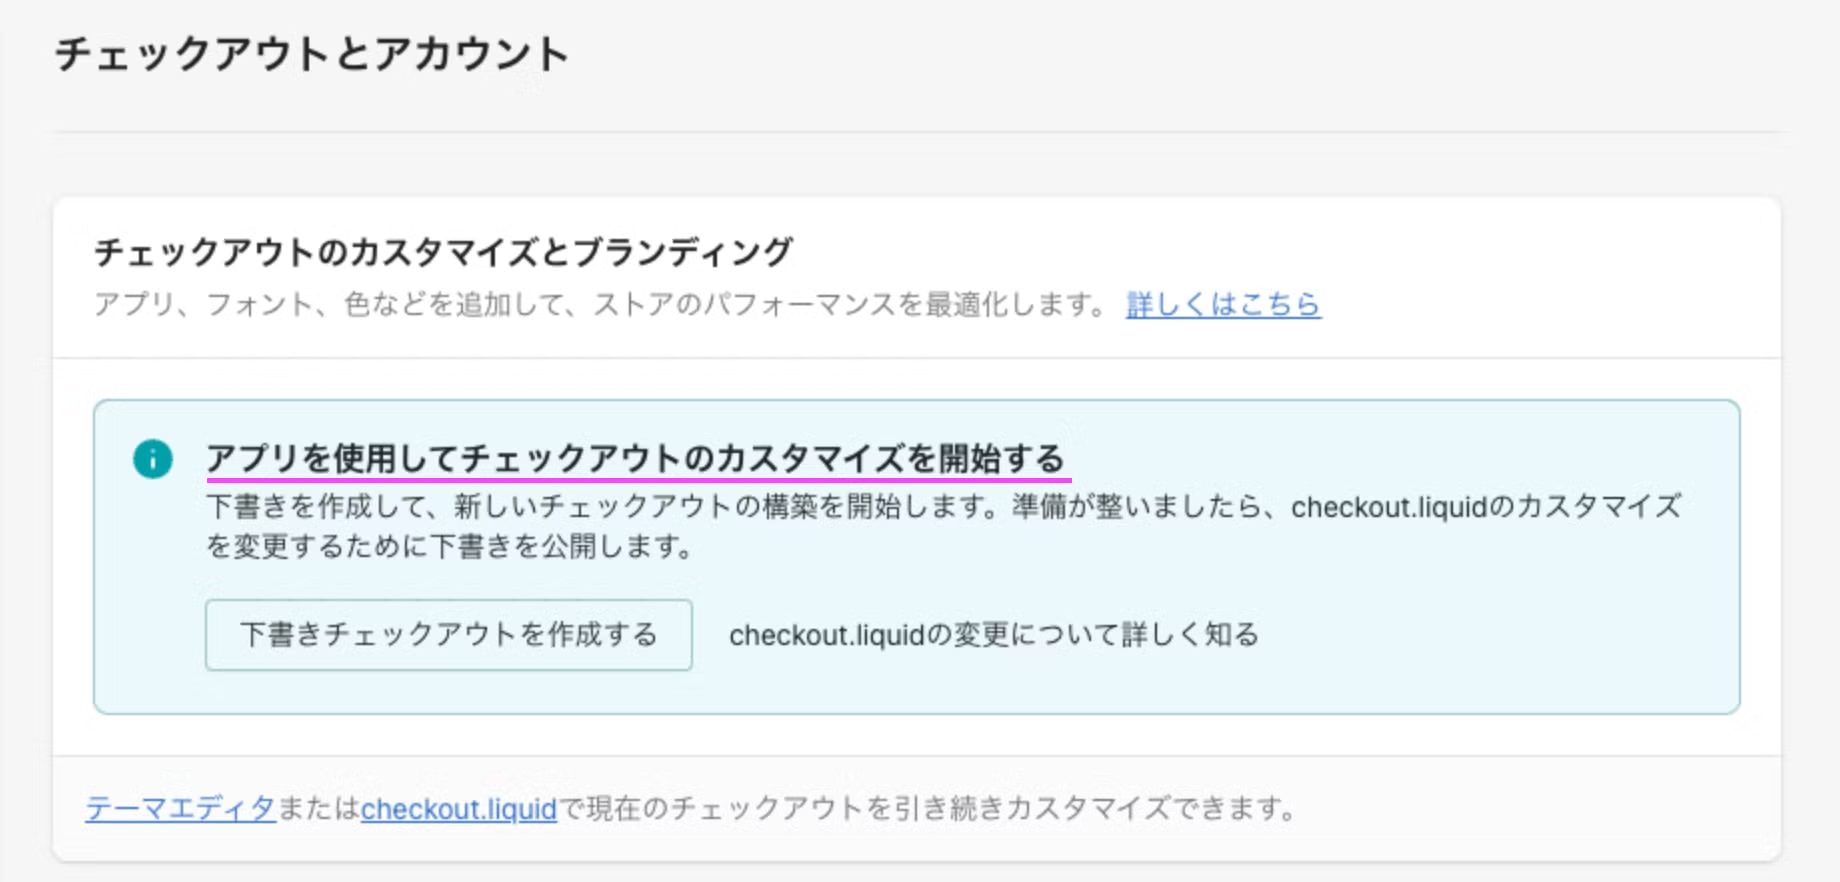Viewport: 1840px width, 882px height.
Task: Click banner text line を変更するために下書きを公開します
Action: [x=449, y=547]
